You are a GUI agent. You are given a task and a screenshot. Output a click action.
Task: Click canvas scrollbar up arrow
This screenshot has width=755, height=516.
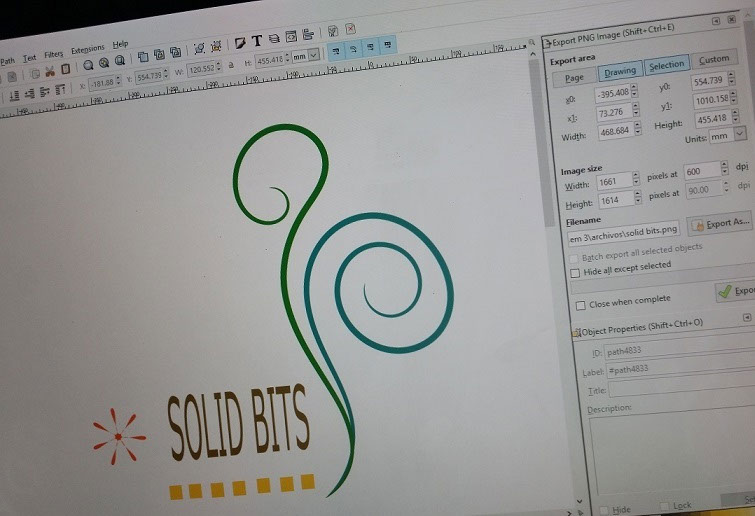[533, 54]
